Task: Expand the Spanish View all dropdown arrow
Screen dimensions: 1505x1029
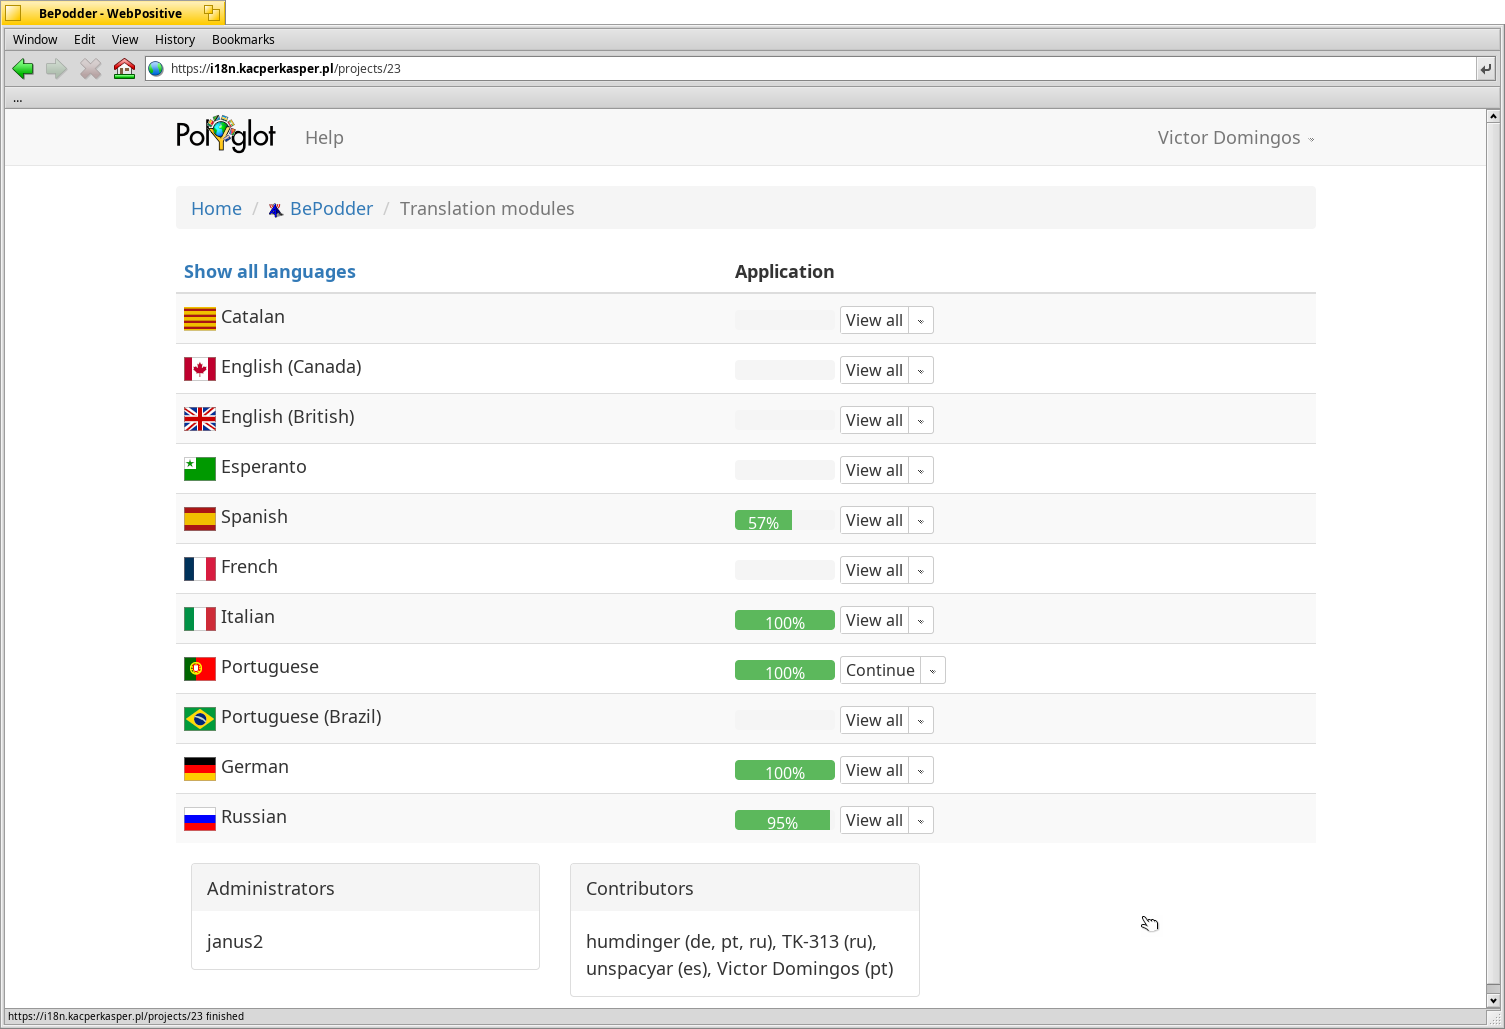Action: [921, 520]
